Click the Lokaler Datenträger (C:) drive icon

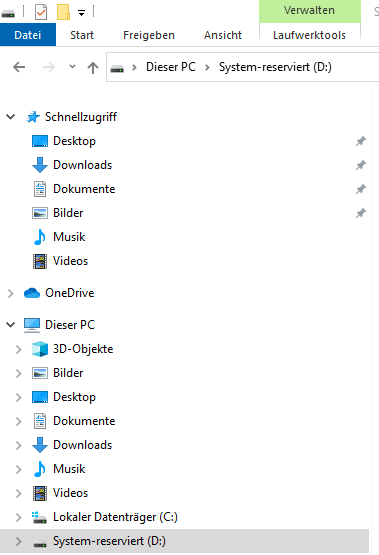click(39, 517)
